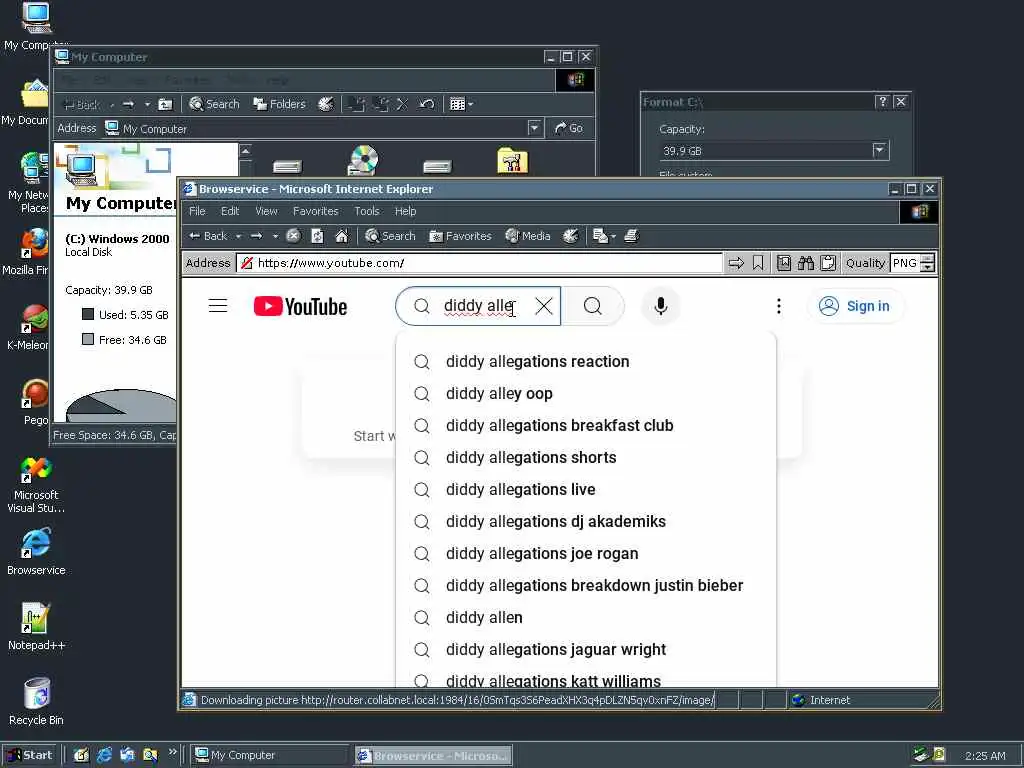
Task: Select suggestion 'diddy allegations live'
Action: 586,489
